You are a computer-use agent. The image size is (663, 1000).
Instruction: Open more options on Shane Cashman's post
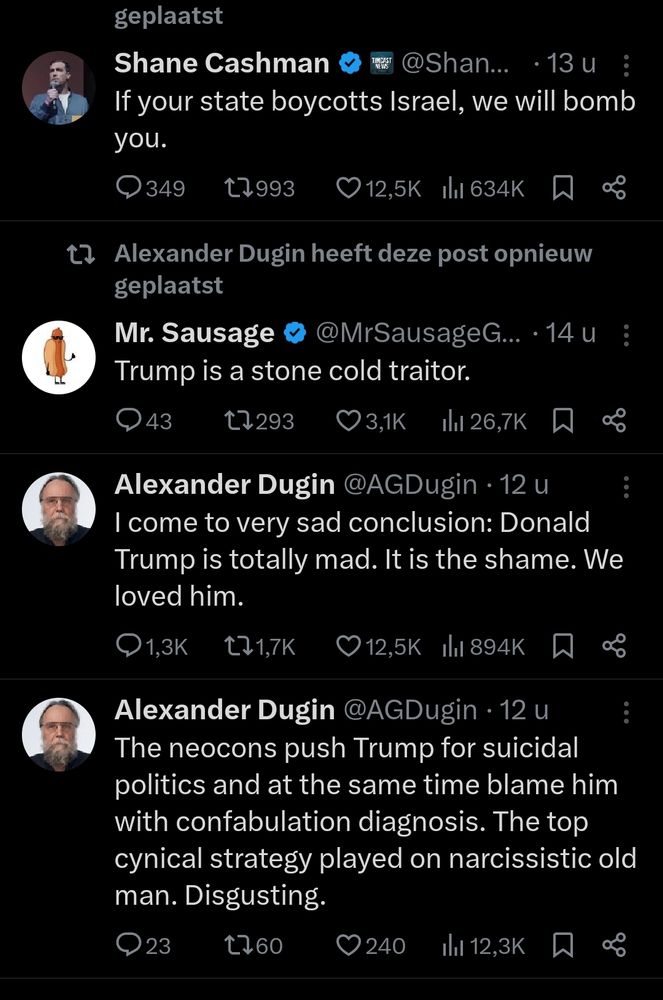[x=625, y=65]
